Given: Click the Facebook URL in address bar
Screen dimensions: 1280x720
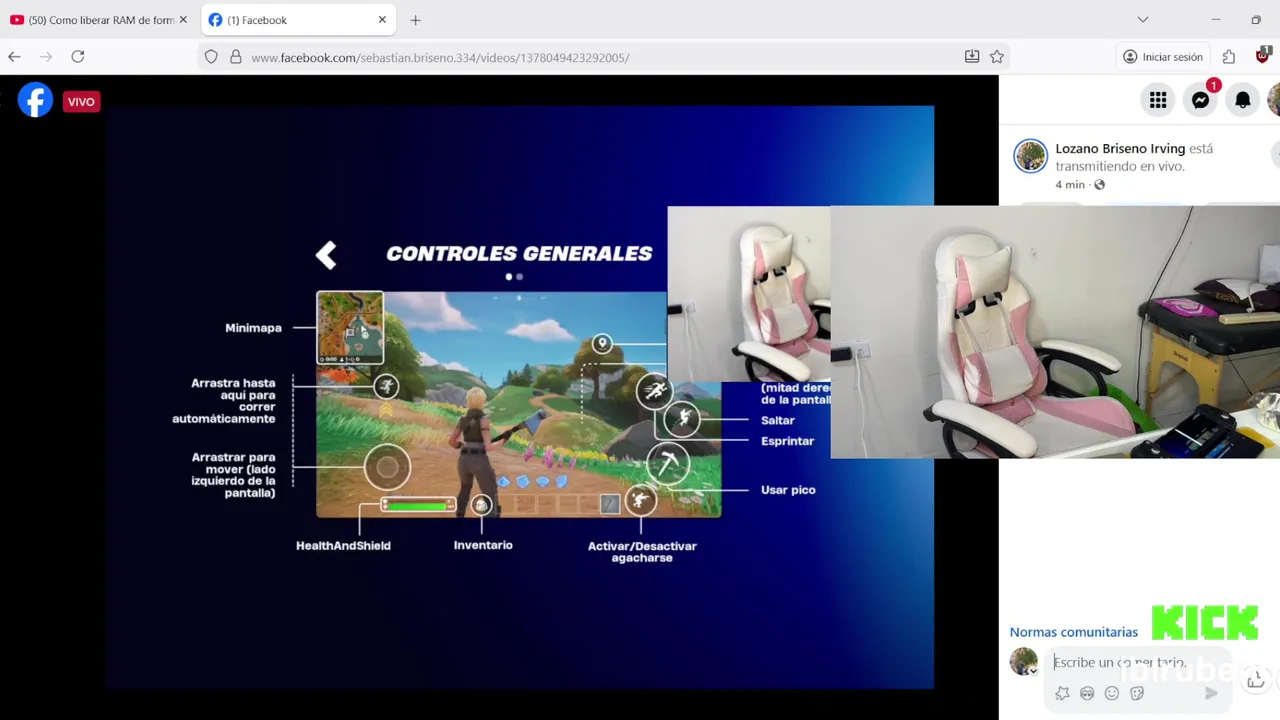Looking at the screenshot, I should tap(440, 58).
